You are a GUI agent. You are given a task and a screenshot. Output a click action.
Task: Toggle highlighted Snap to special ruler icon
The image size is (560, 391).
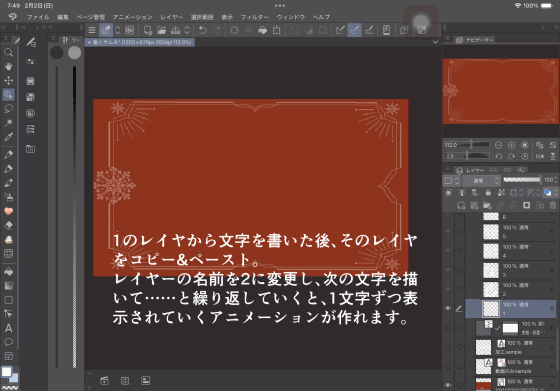355,30
